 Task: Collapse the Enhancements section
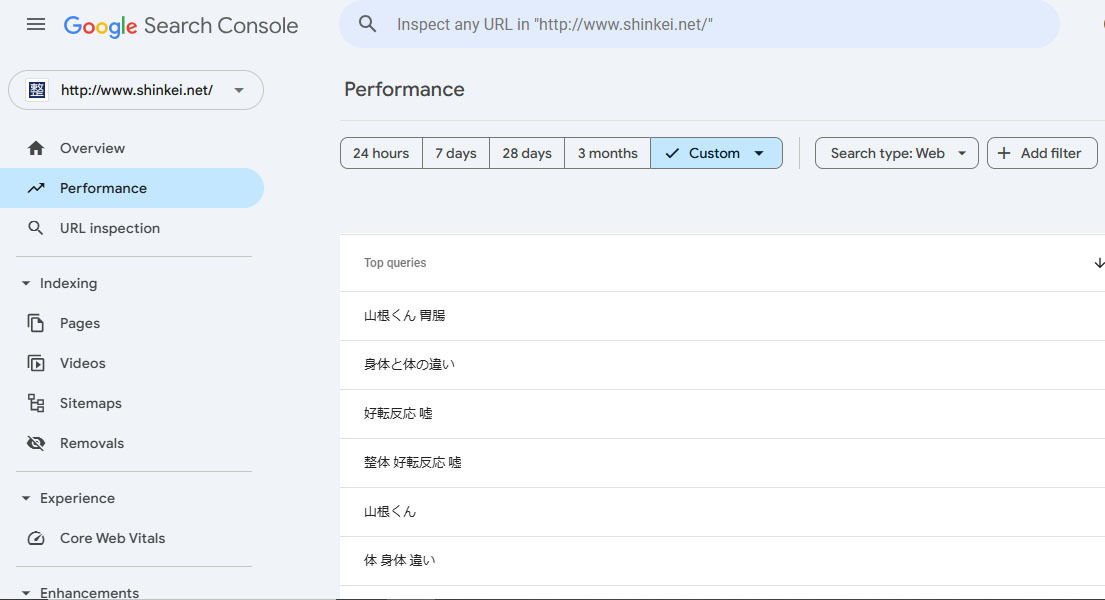(x=26, y=593)
